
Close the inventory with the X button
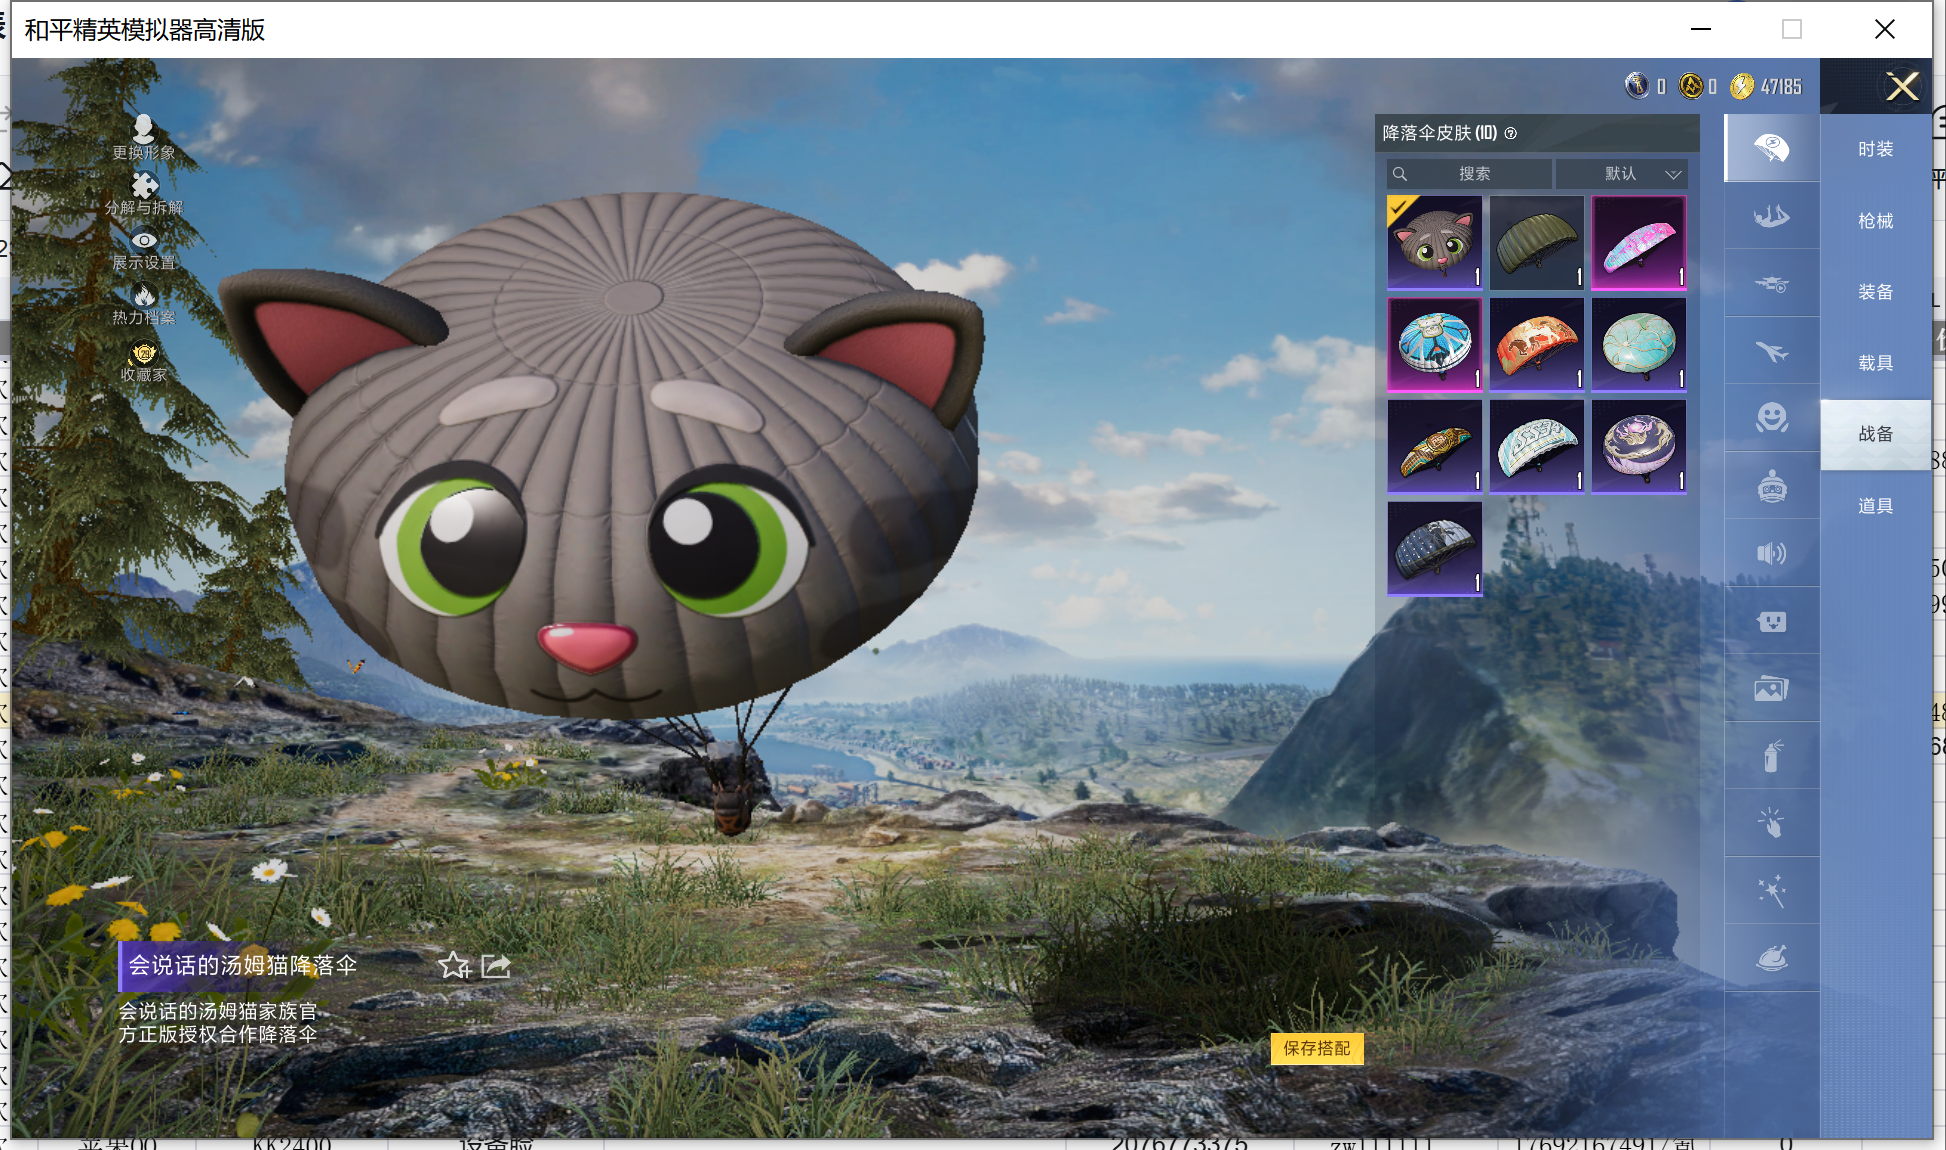1901,86
